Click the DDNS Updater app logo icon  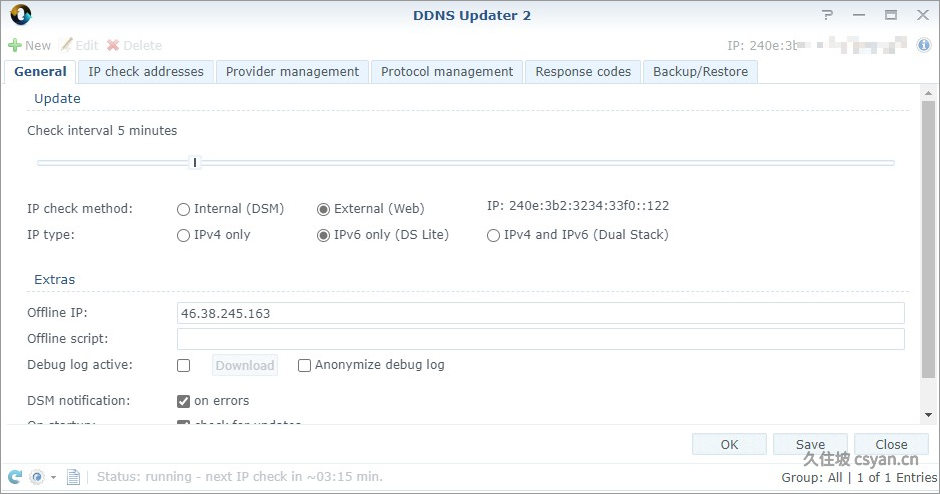pos(21,15)
